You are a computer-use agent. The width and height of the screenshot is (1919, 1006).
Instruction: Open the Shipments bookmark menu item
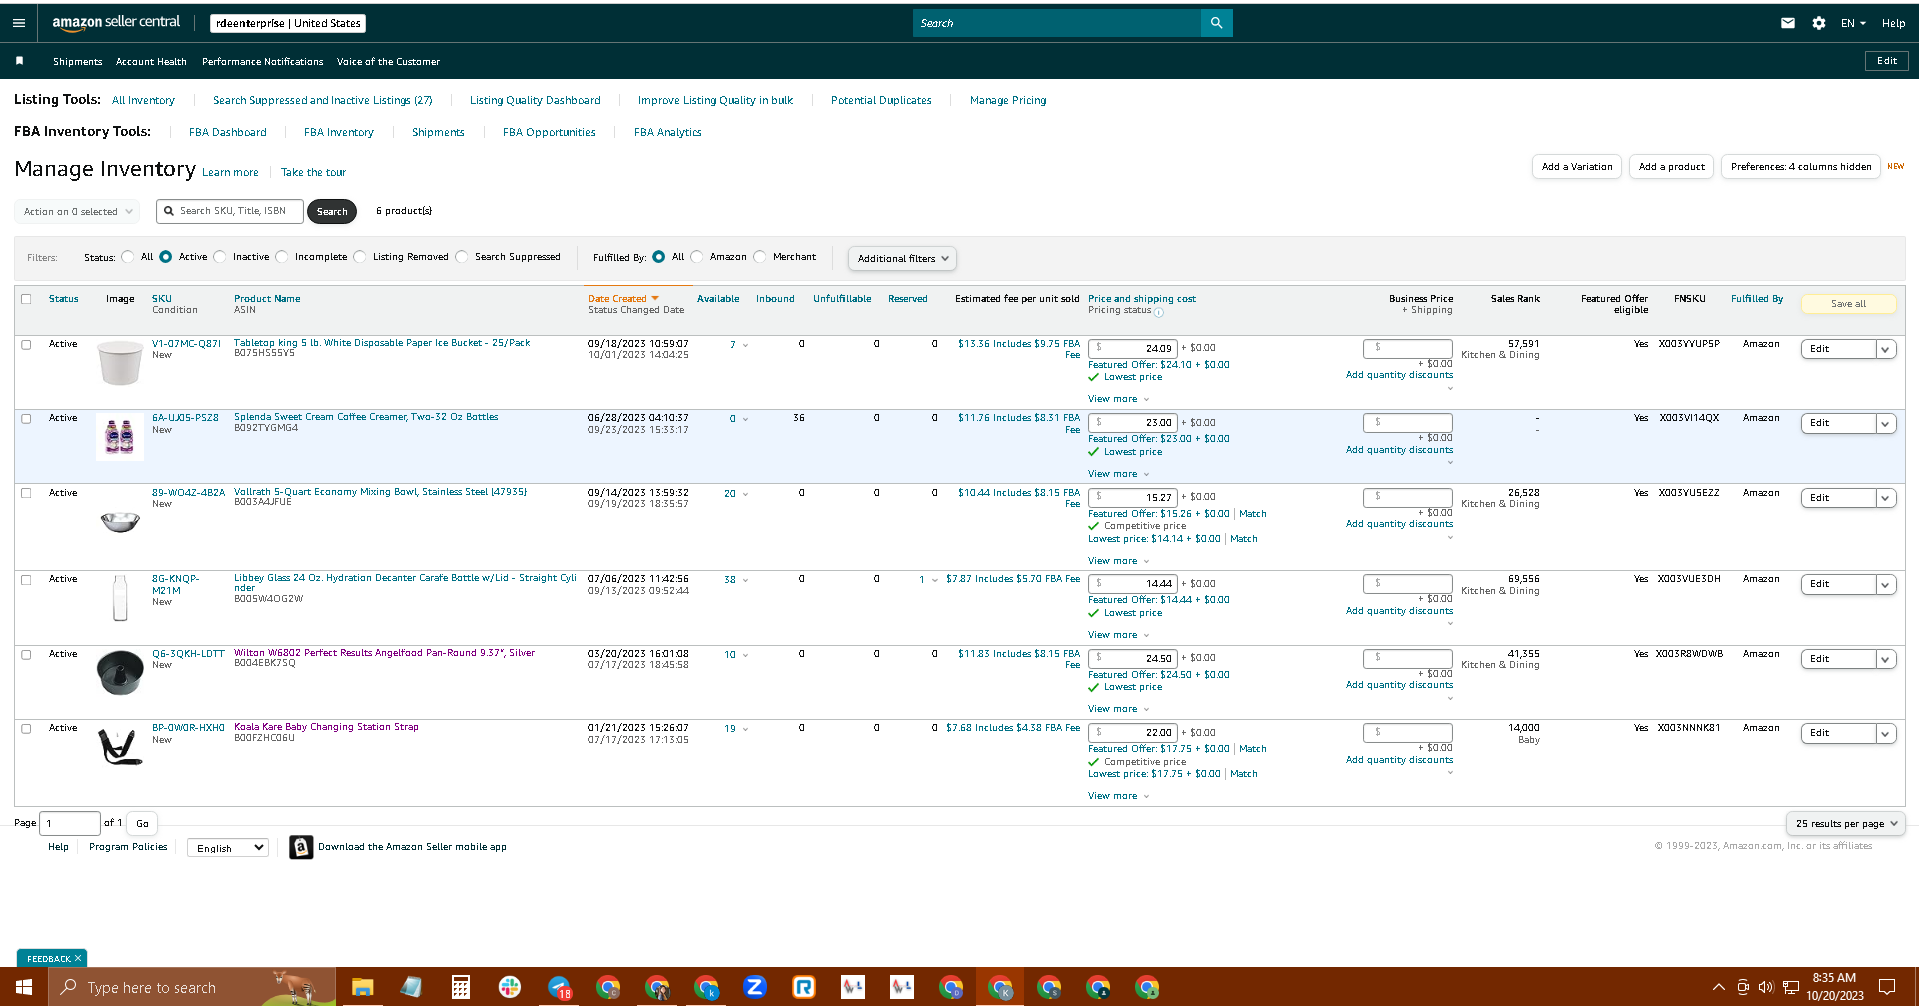tap(78, 62)
